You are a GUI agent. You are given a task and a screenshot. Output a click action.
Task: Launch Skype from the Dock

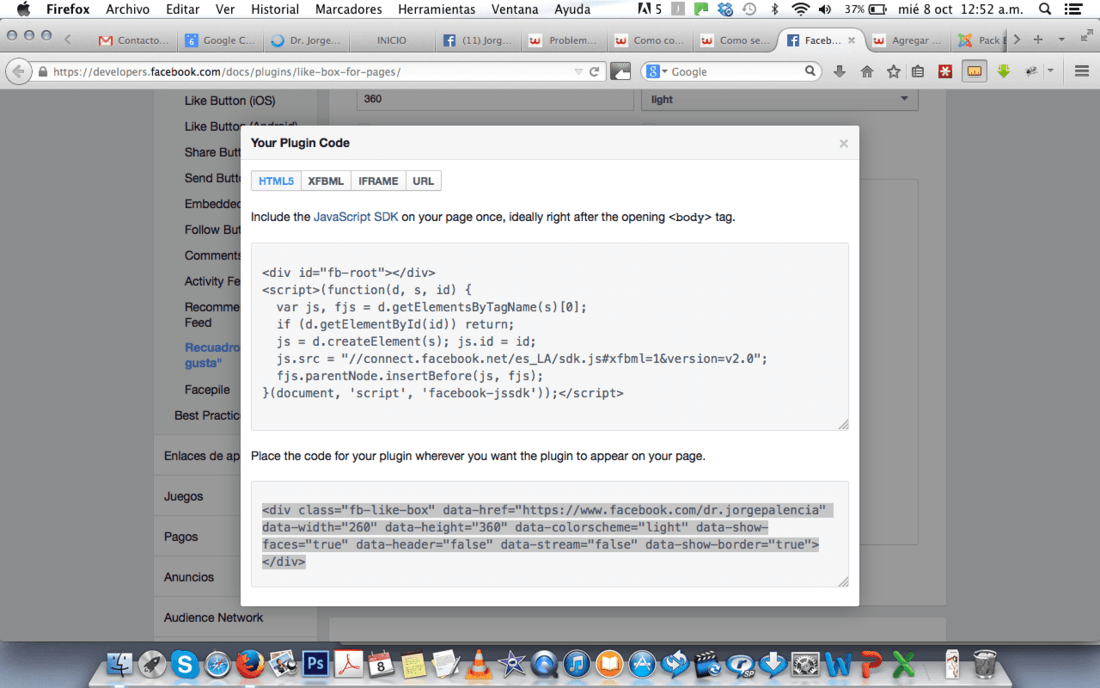click(x=185, y=663)
